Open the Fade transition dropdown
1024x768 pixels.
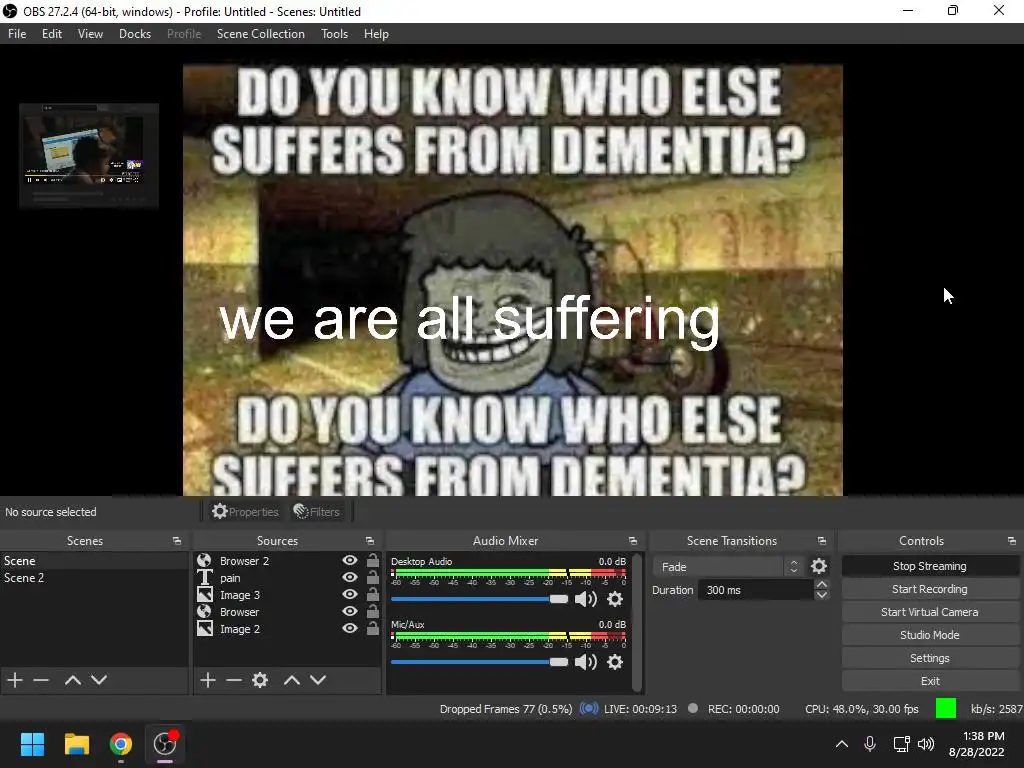click(728, 567)
